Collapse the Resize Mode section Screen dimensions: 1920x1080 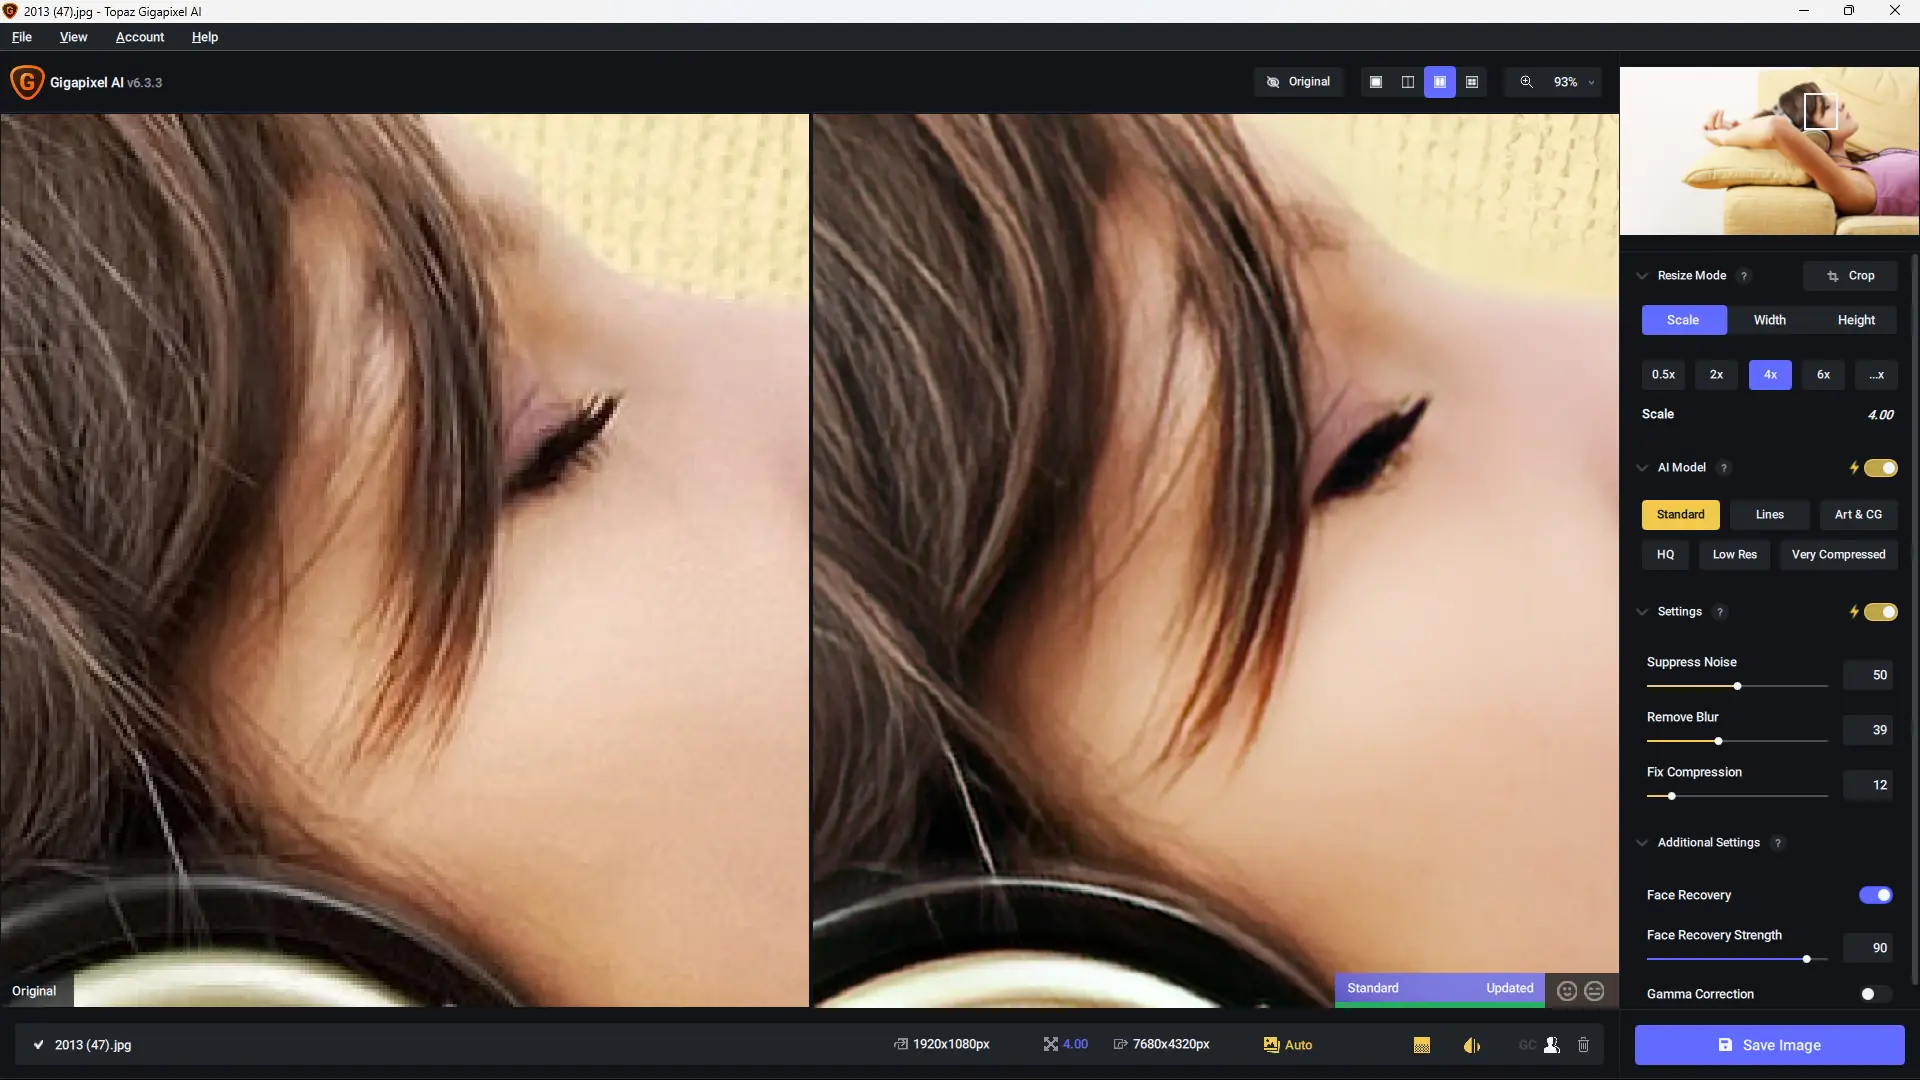(x=1642, y=276)
